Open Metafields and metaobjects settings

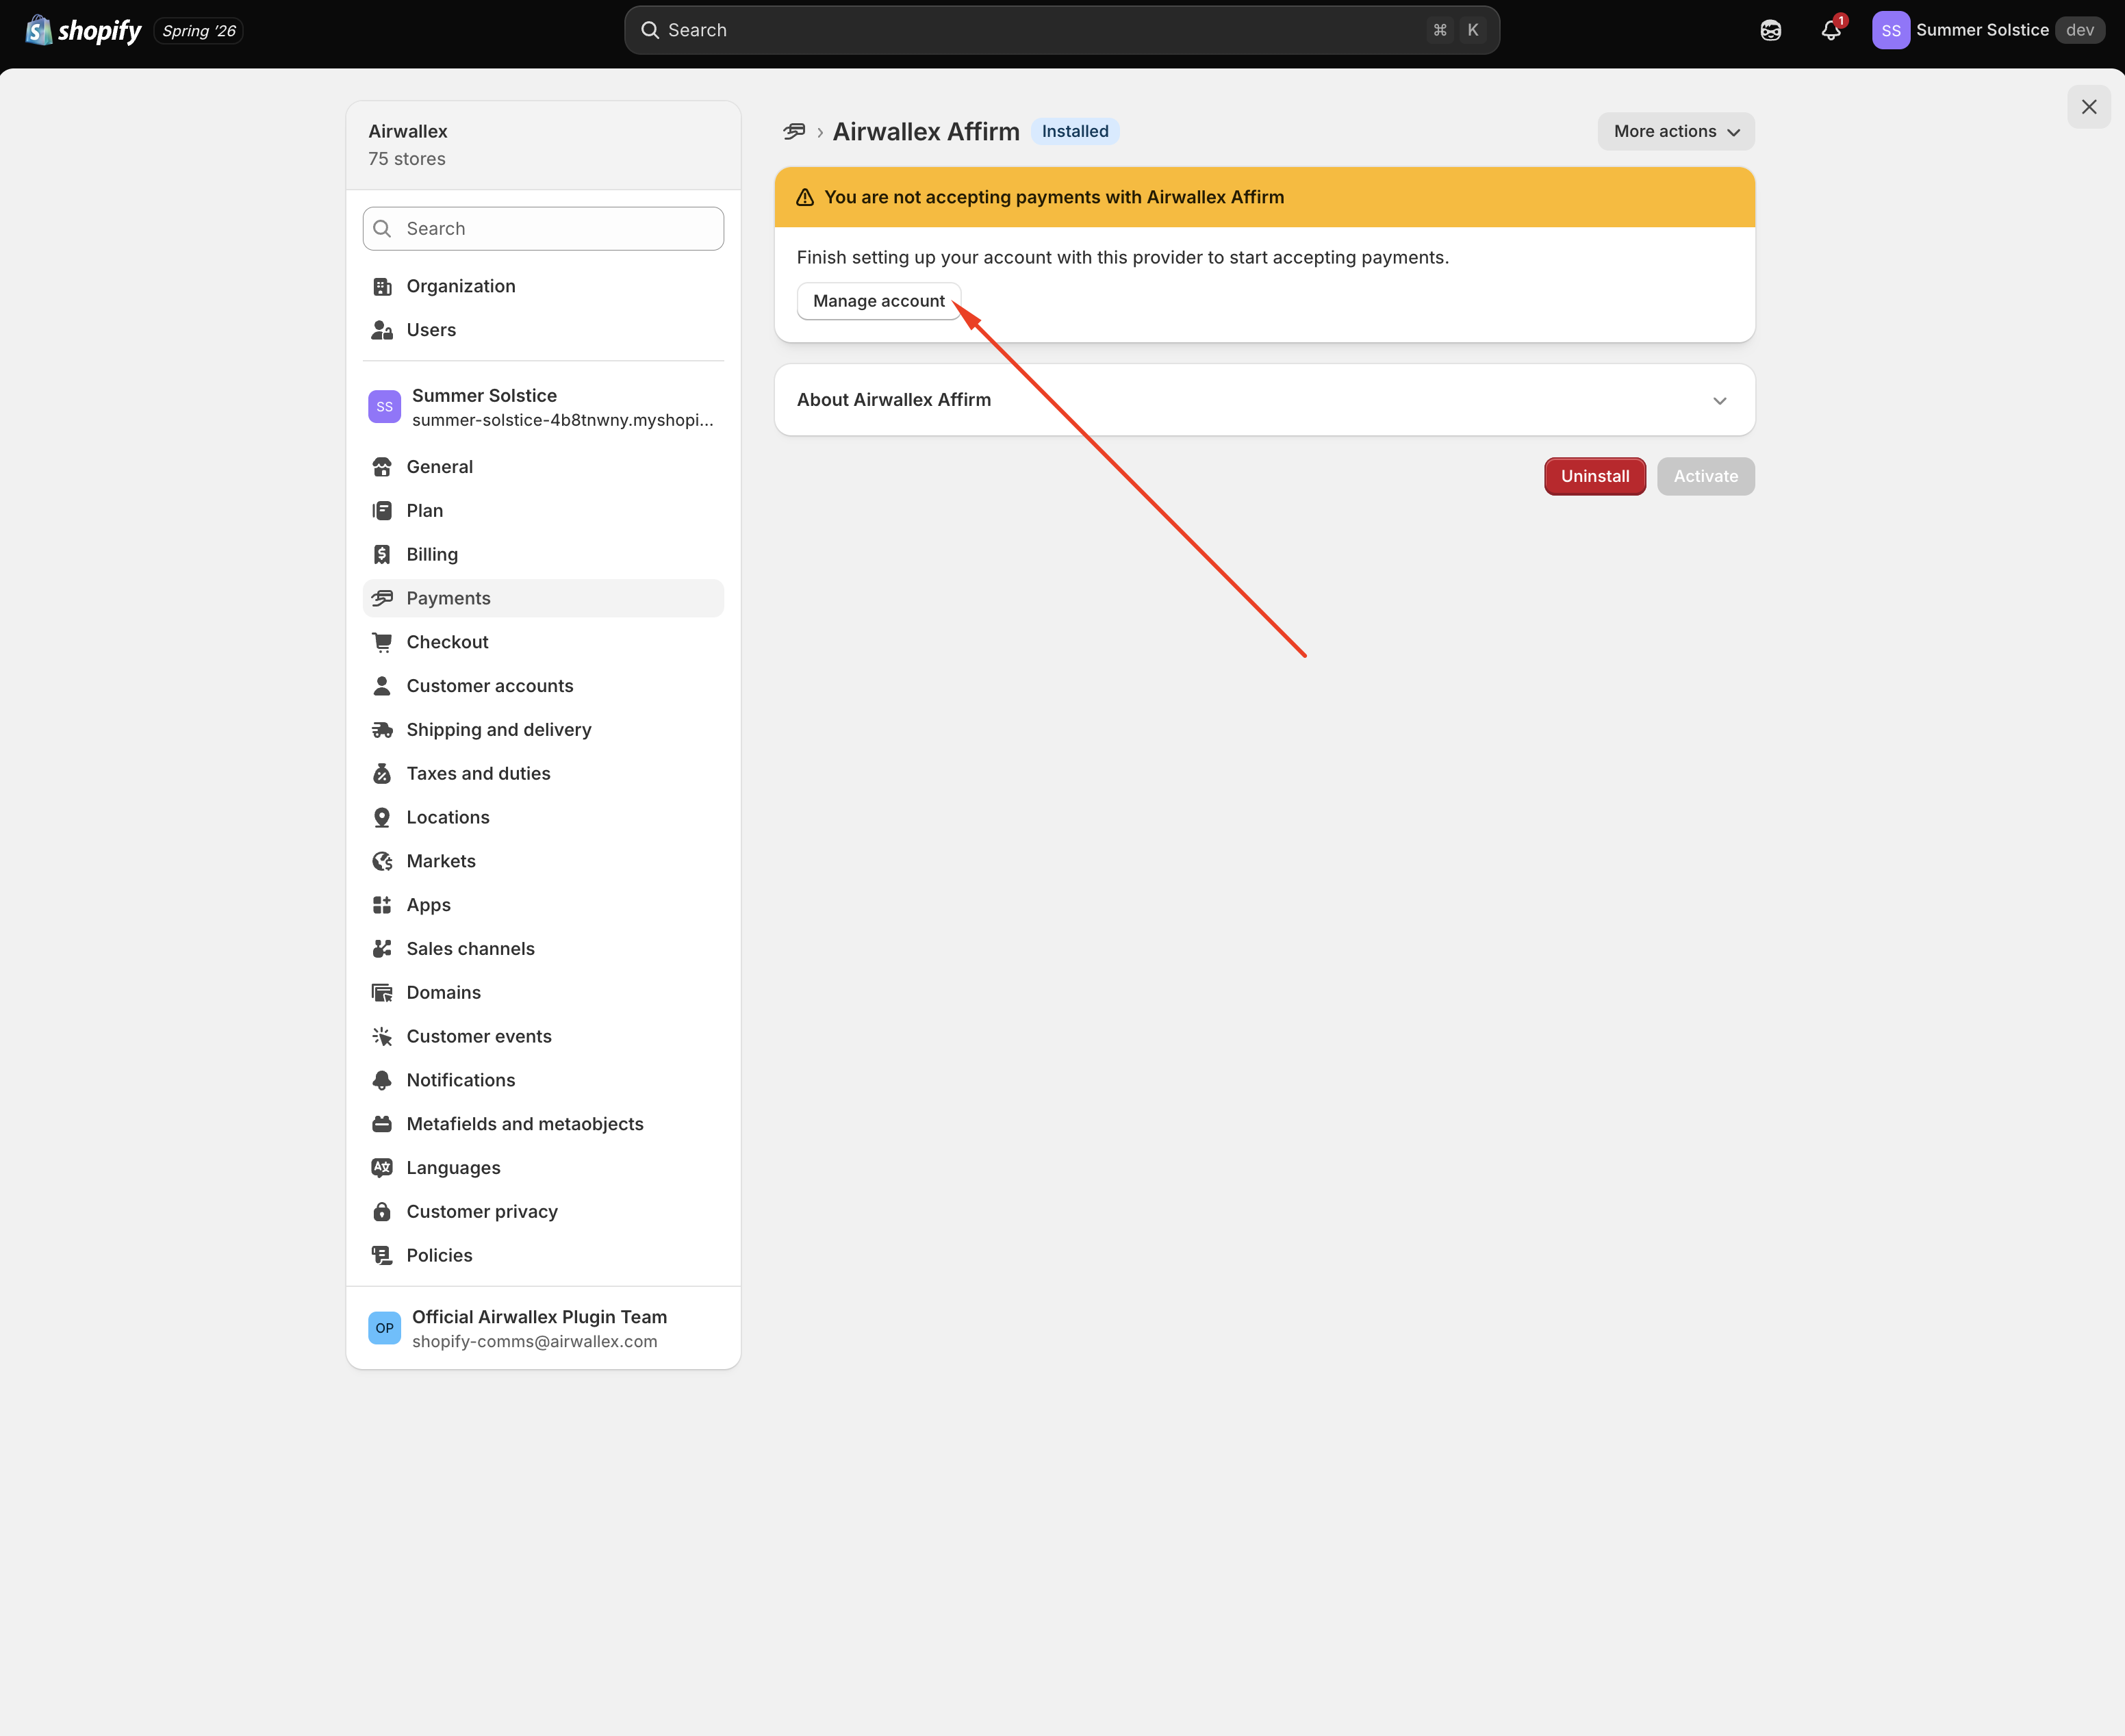[543, 1124]
